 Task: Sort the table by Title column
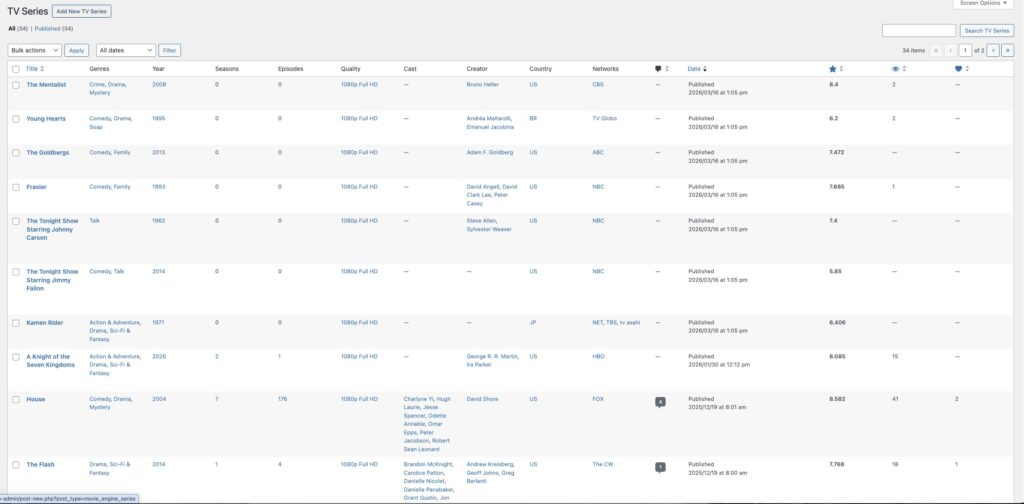click(34, 69)
